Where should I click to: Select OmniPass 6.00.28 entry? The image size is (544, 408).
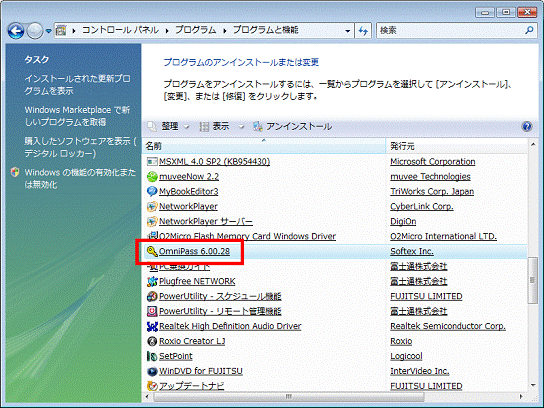pos(194,251)
